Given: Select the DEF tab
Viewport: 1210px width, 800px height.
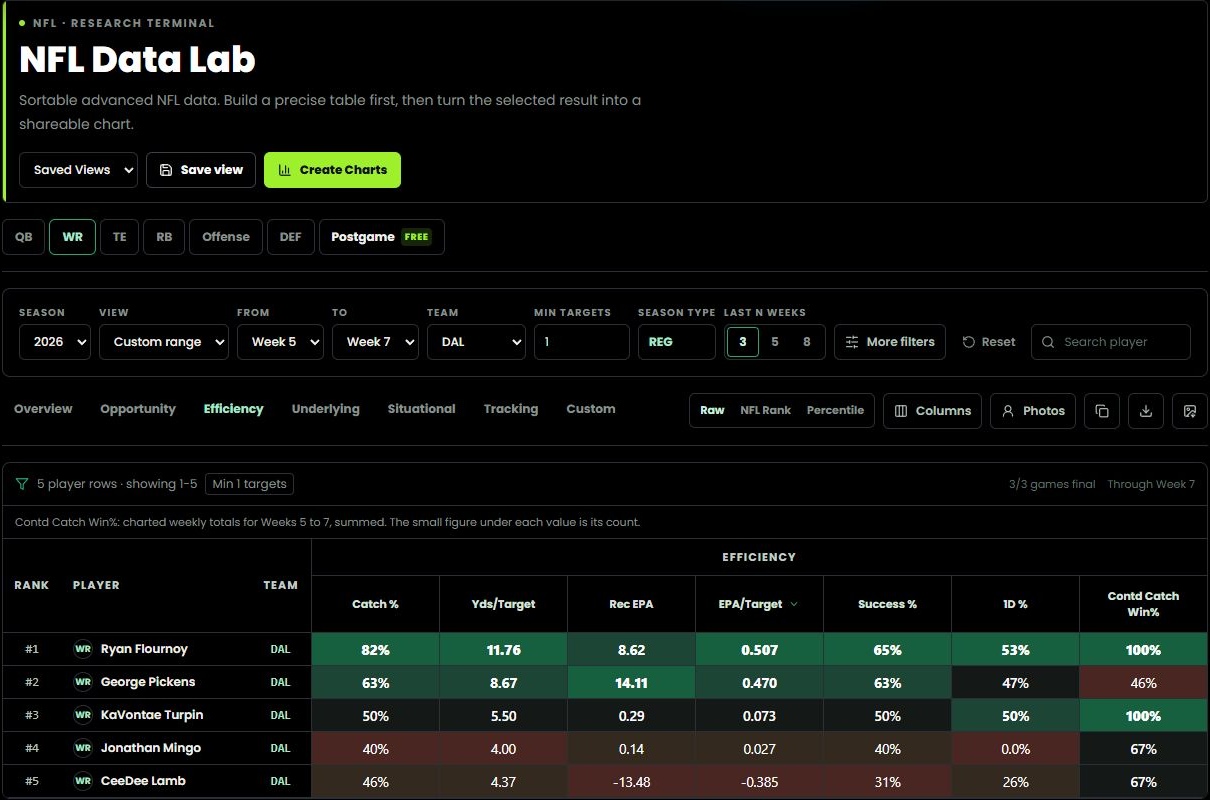Looking at the screenshot, I should coord(290,237).
